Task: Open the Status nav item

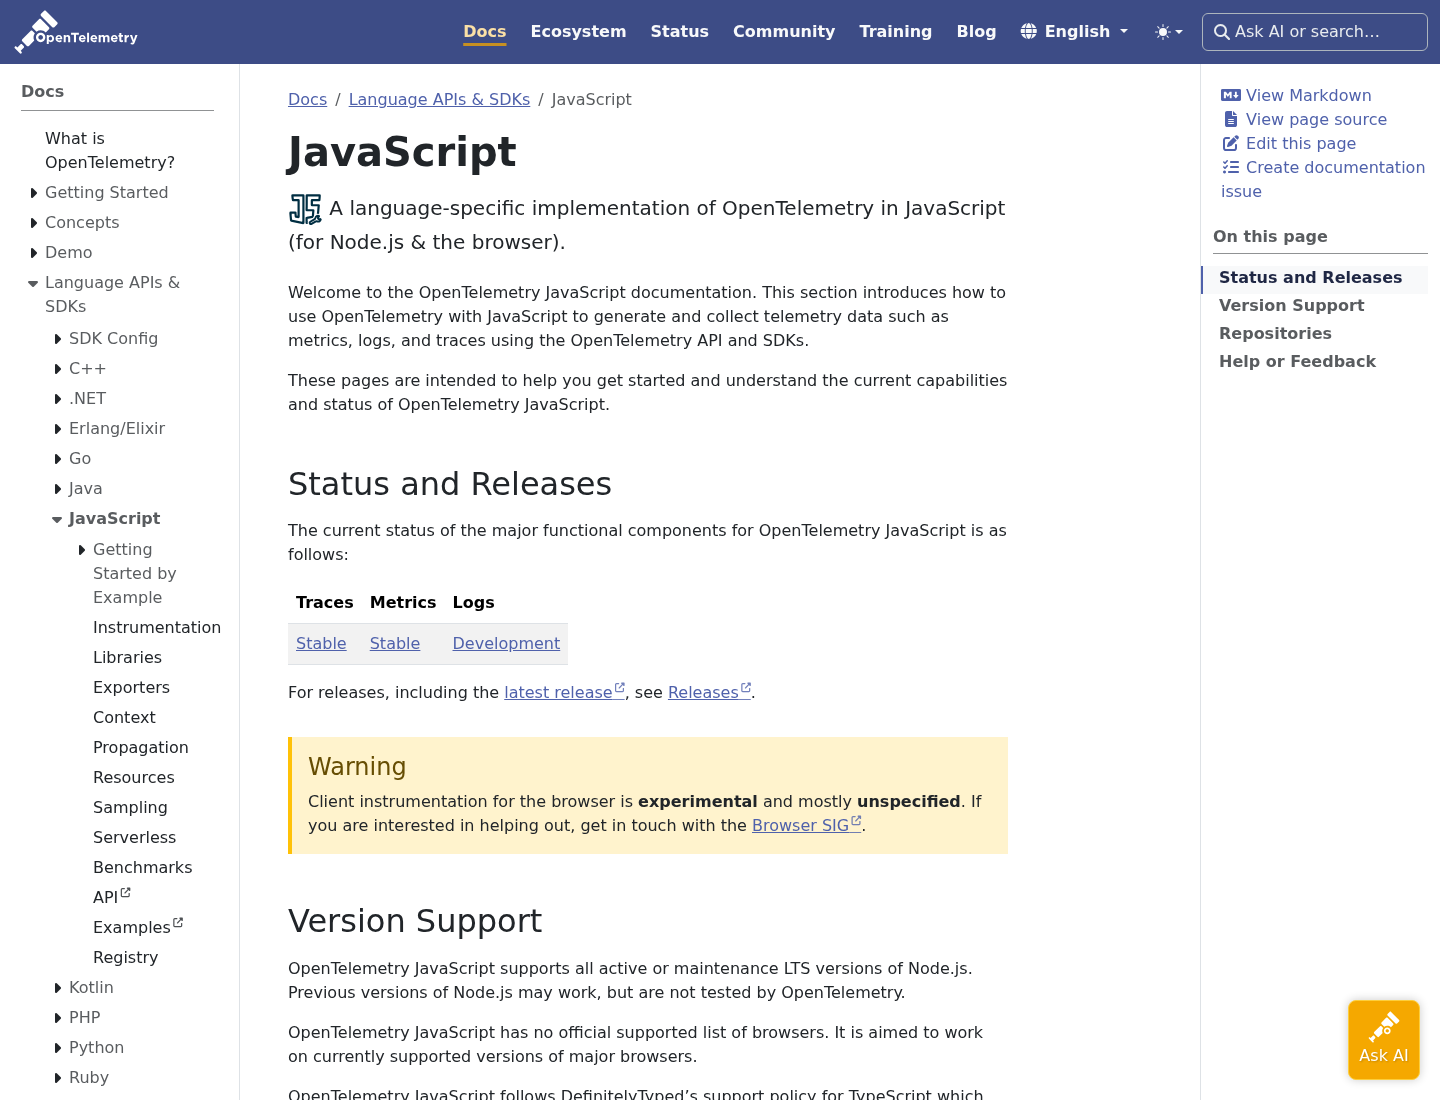Action: coord(680,32)
